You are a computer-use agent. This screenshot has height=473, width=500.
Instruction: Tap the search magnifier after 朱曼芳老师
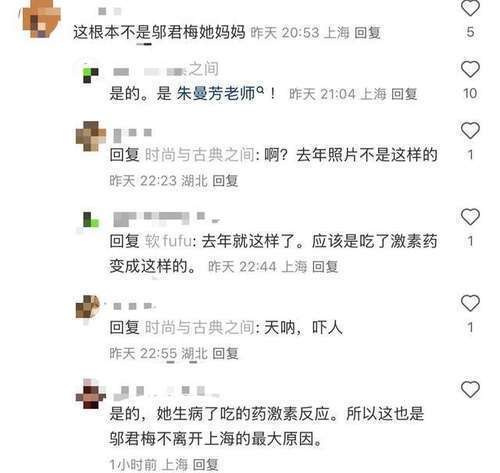(x=261, y=90)
